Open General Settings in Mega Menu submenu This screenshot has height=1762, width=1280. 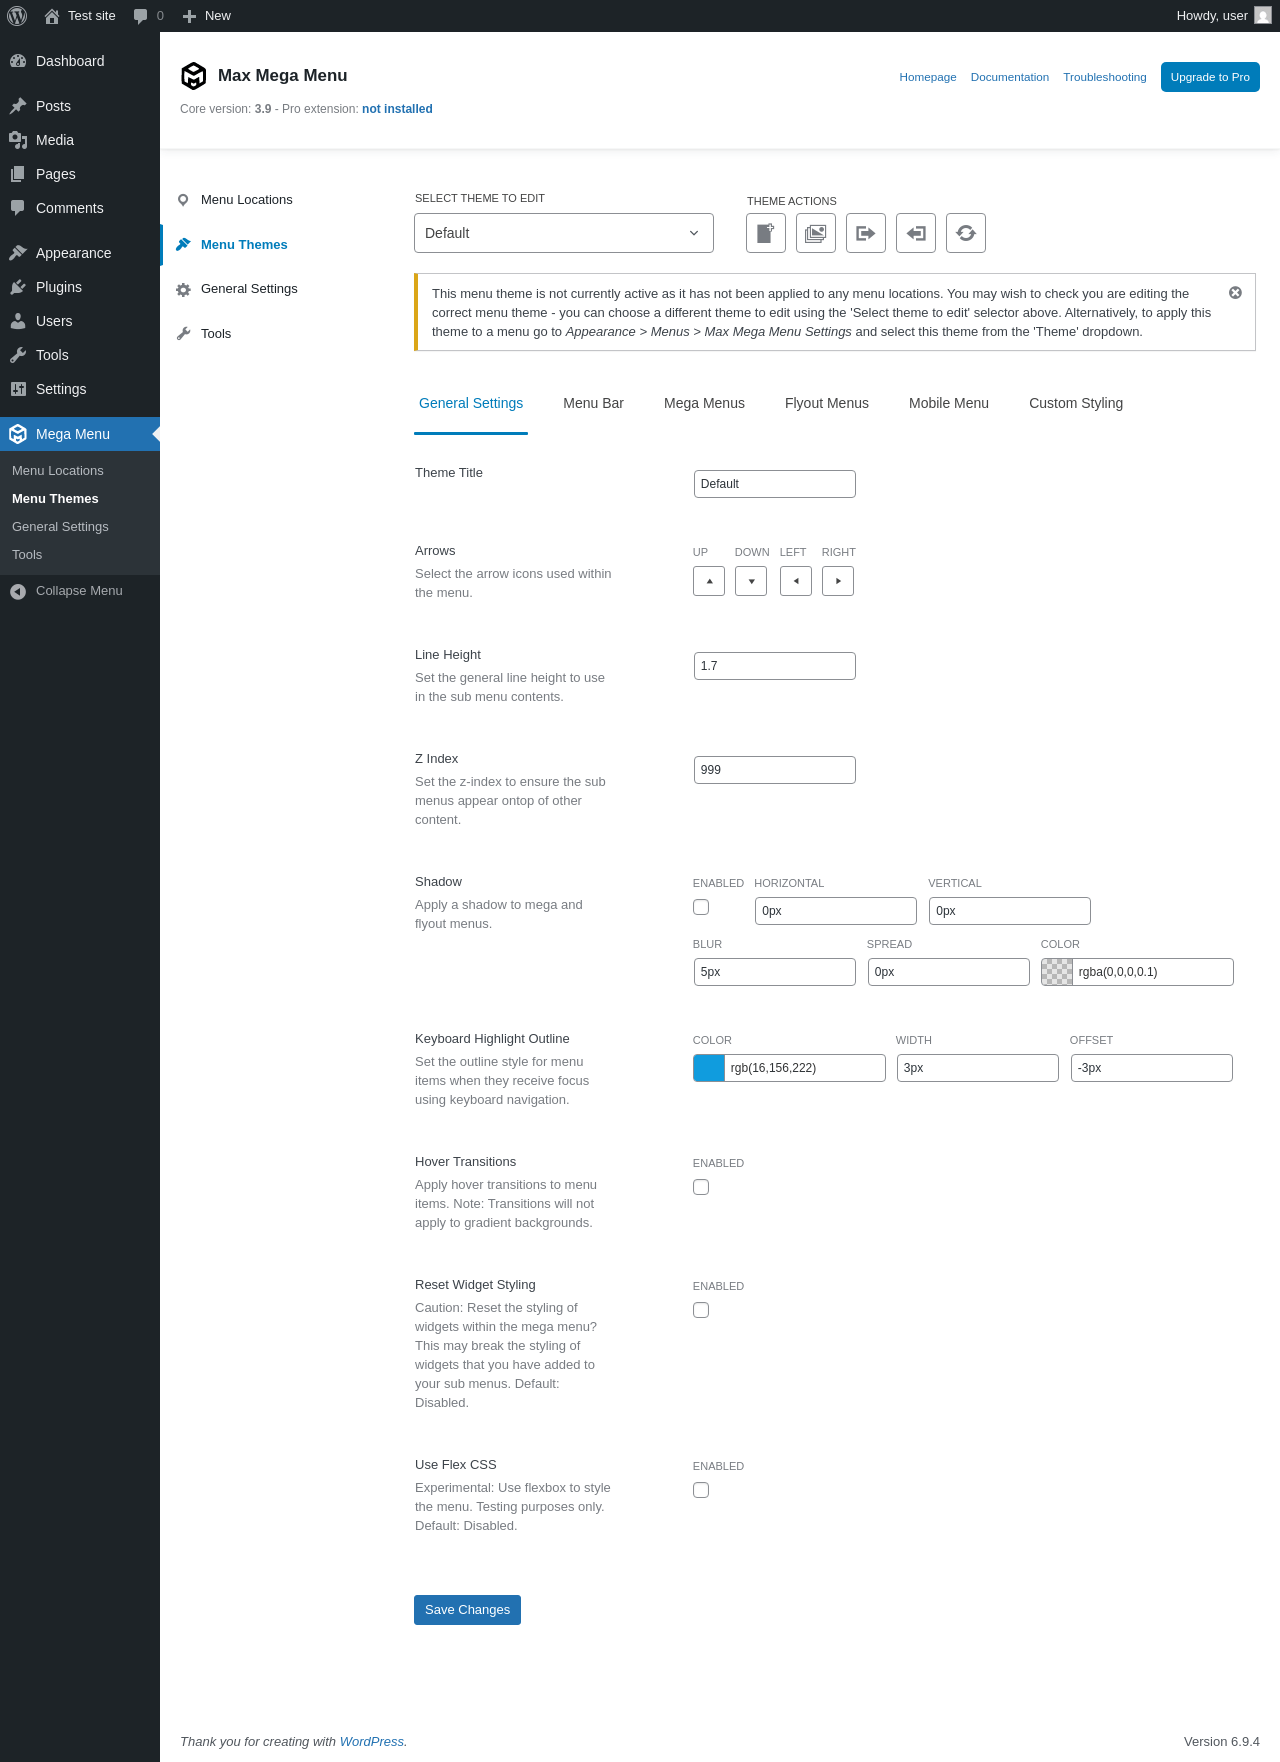60,527
